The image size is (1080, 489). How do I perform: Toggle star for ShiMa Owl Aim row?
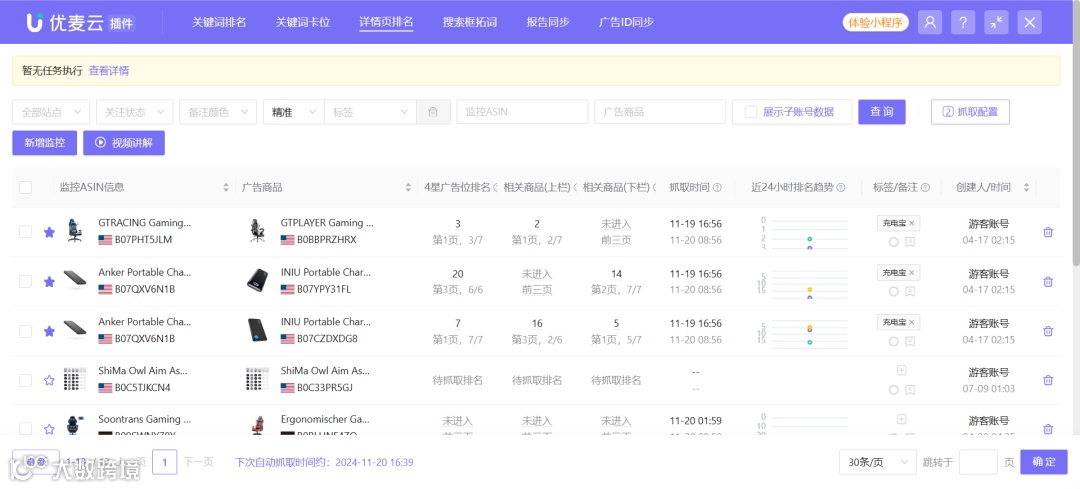point(49,379)
